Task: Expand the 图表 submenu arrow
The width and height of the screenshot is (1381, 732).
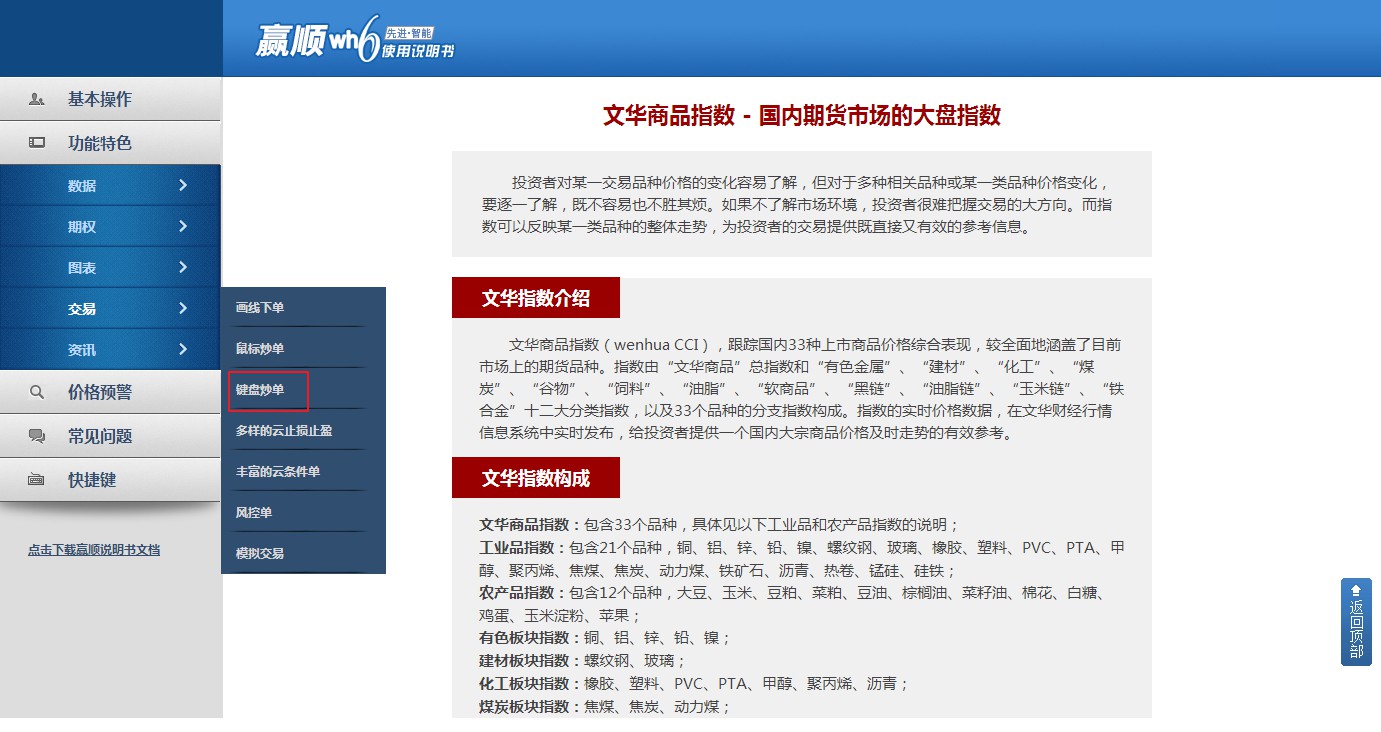Action: coord(183,267)
